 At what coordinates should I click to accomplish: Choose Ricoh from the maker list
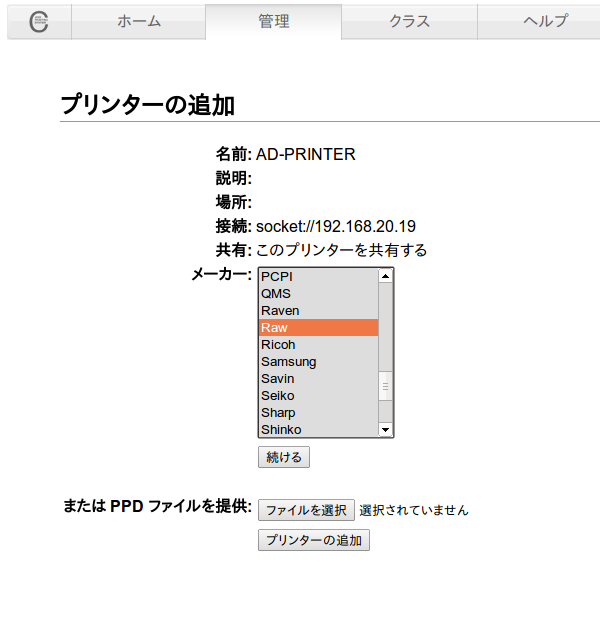pyautogui.click(x=317, y=345)
